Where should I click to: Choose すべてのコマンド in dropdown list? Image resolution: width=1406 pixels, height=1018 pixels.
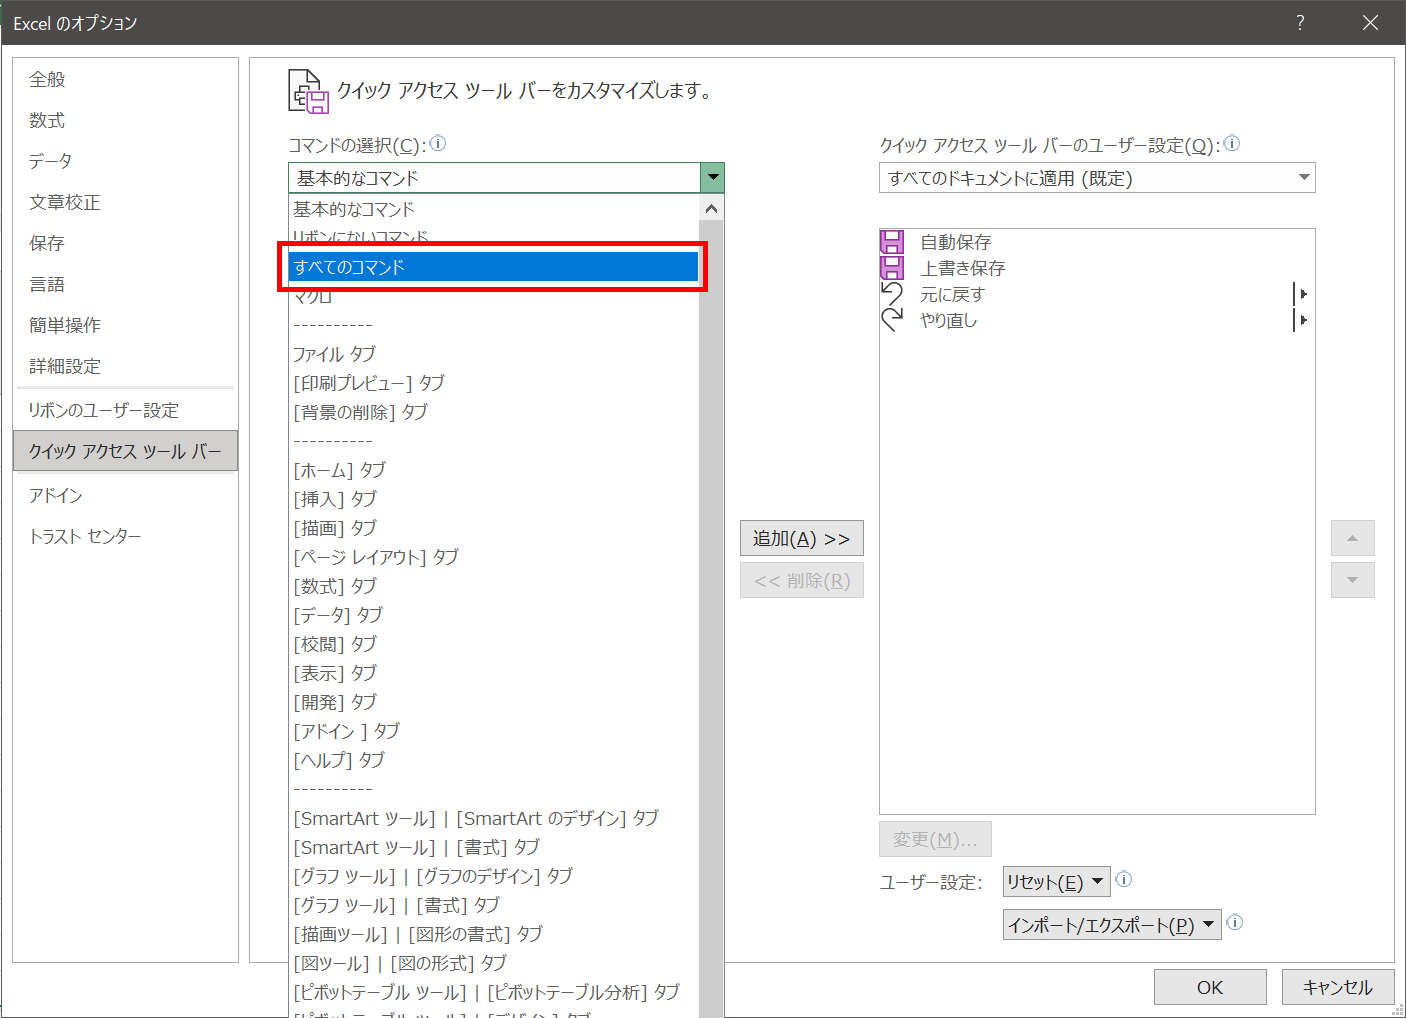click(x=494, y=267)
